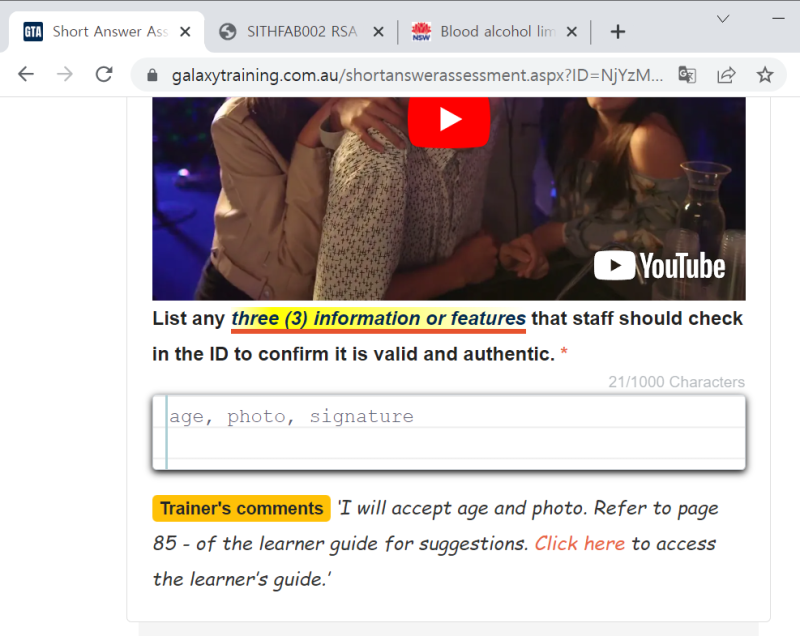Open the video on YouTube via logo
Screen dimensions: 800x636
pyautogui.click(x=659, y=266)
